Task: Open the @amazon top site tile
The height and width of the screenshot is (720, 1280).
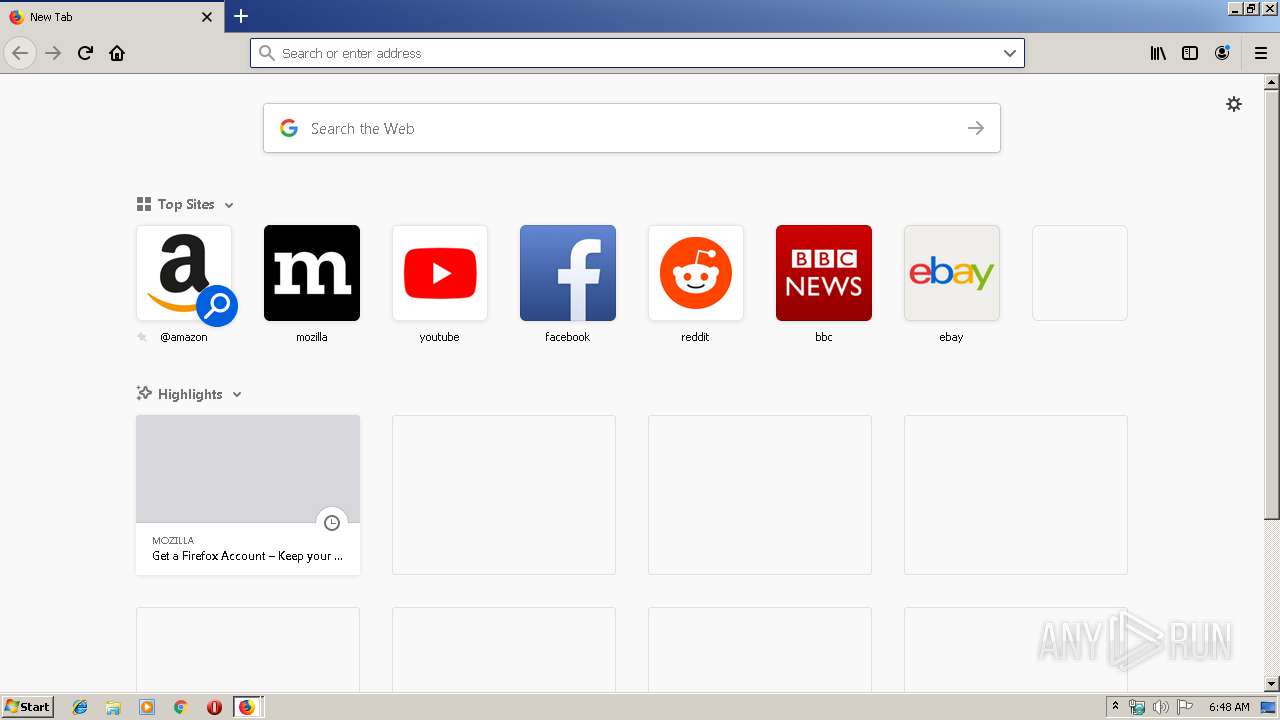Action: click(x=184, y=273)
